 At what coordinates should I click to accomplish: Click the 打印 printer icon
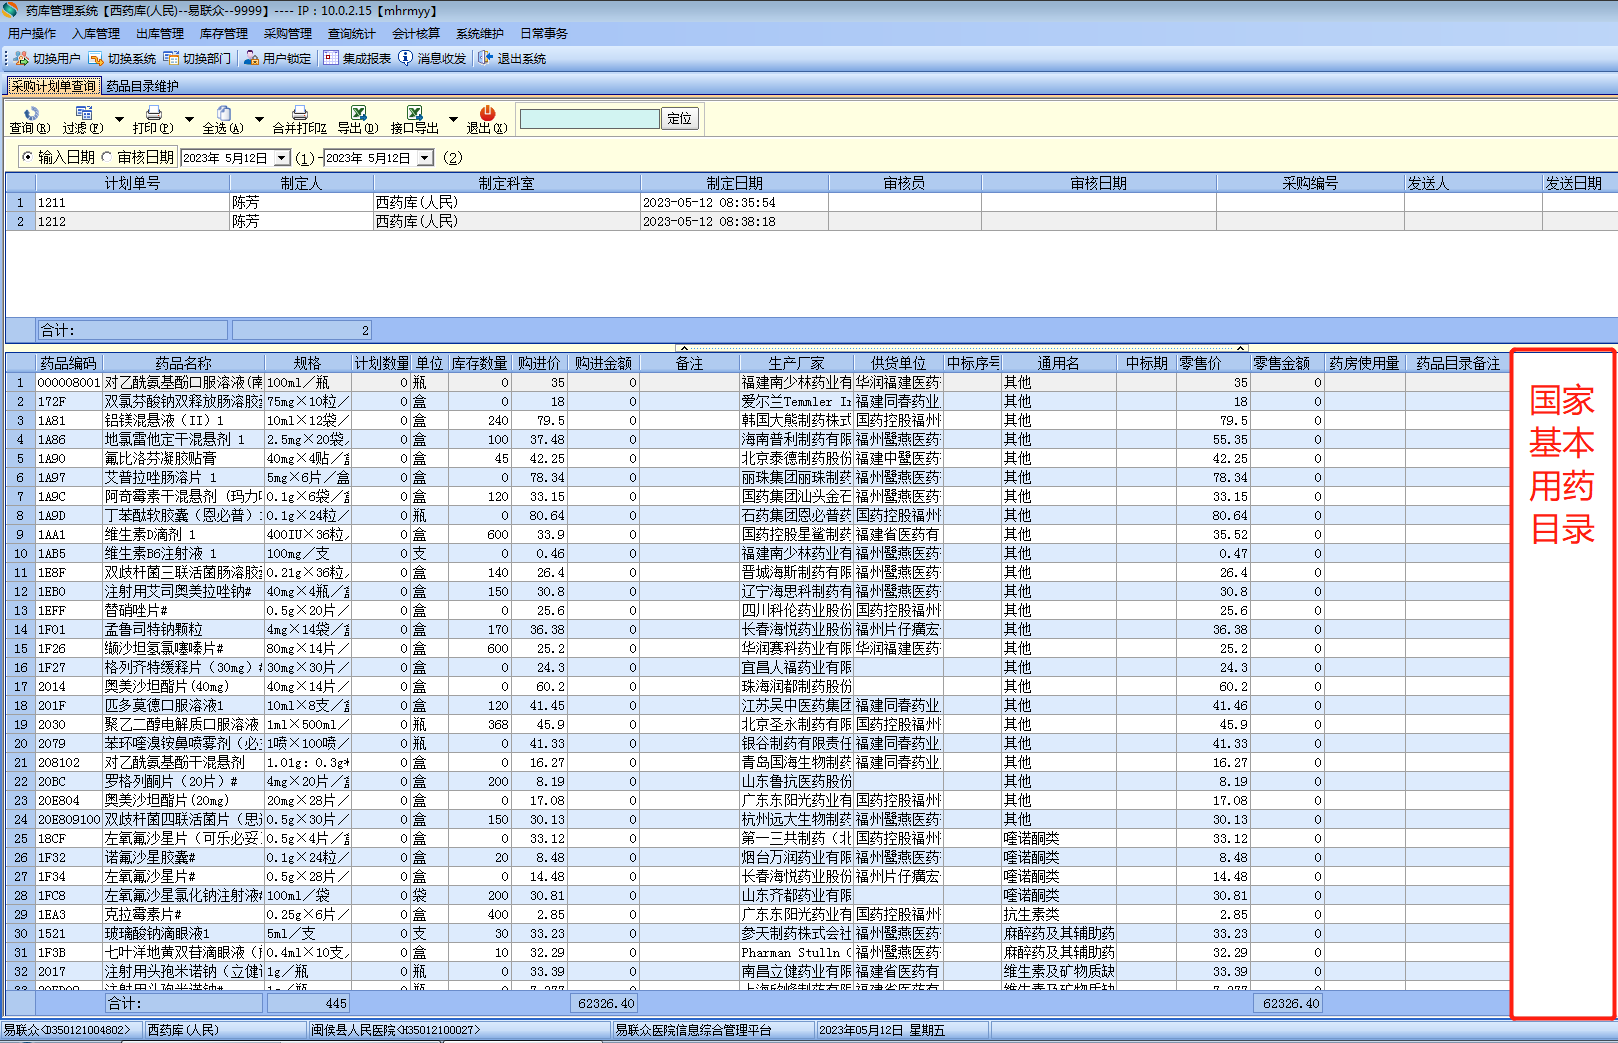coord(153,113)
